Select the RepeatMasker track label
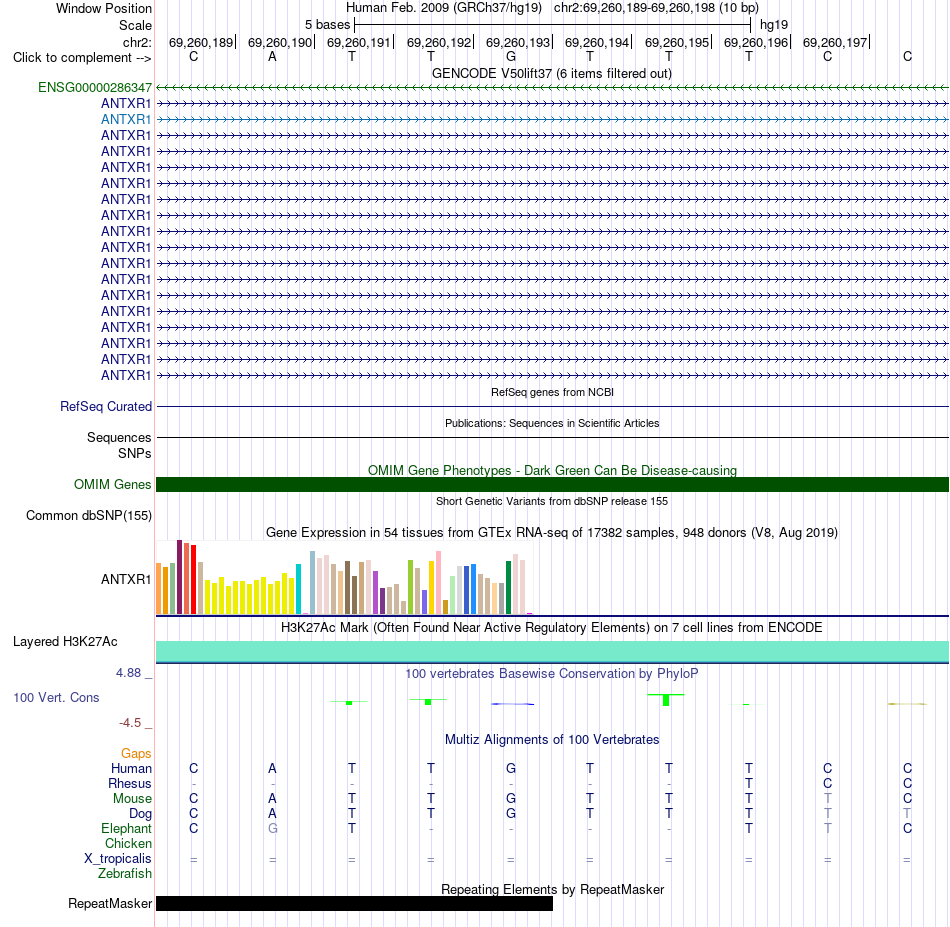Screen dimensions: 950x927 pyautogui.click(x=110, y=903)
